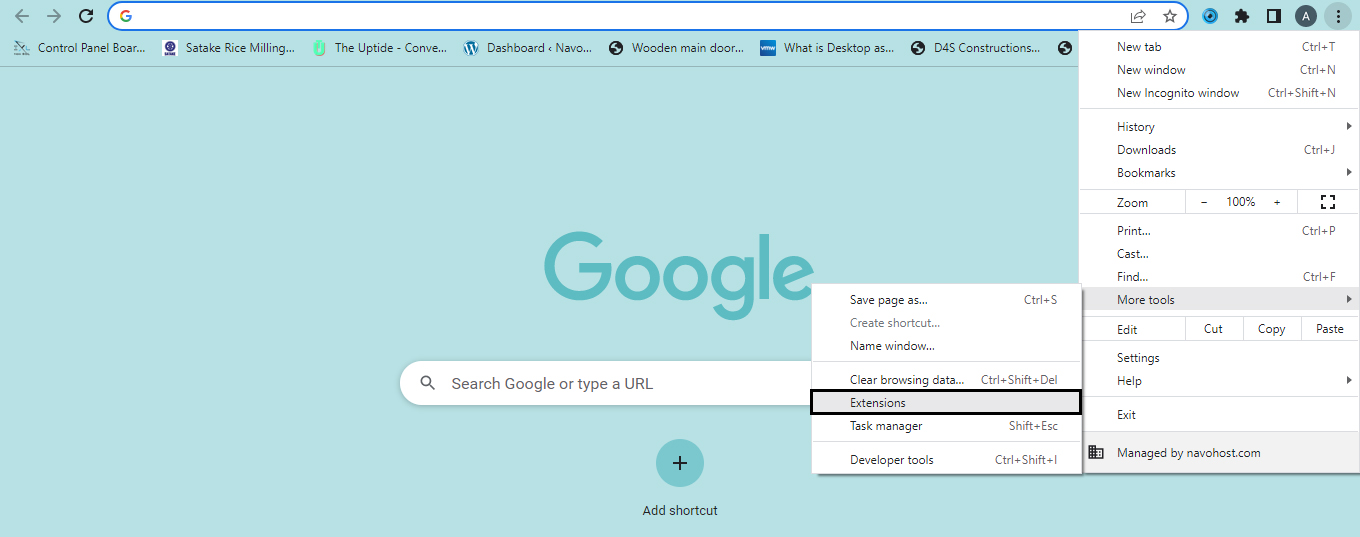Decrease zoom with the minus button
The width and height of the screenshot is (1360, 537).
(1204, 202)
